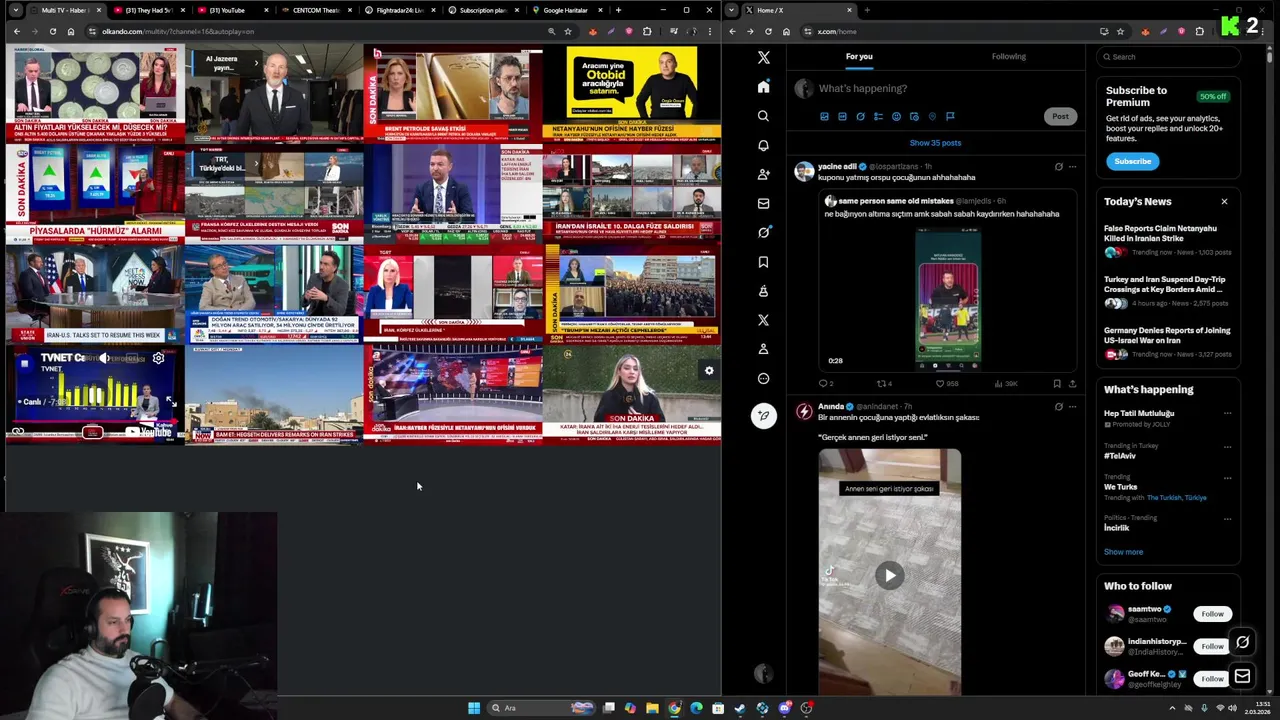
Task: Add media image icon in composer
Action: (824, 116)
